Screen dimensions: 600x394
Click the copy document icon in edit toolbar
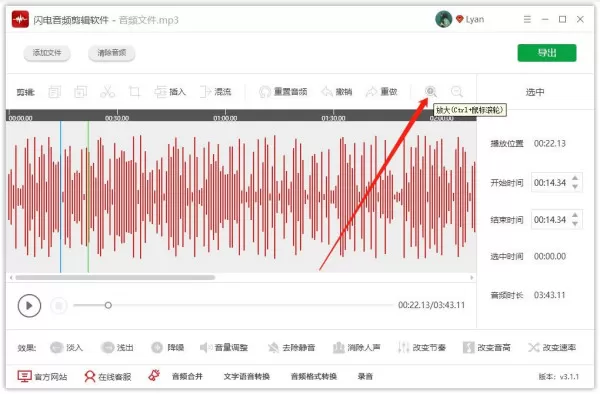54,92
